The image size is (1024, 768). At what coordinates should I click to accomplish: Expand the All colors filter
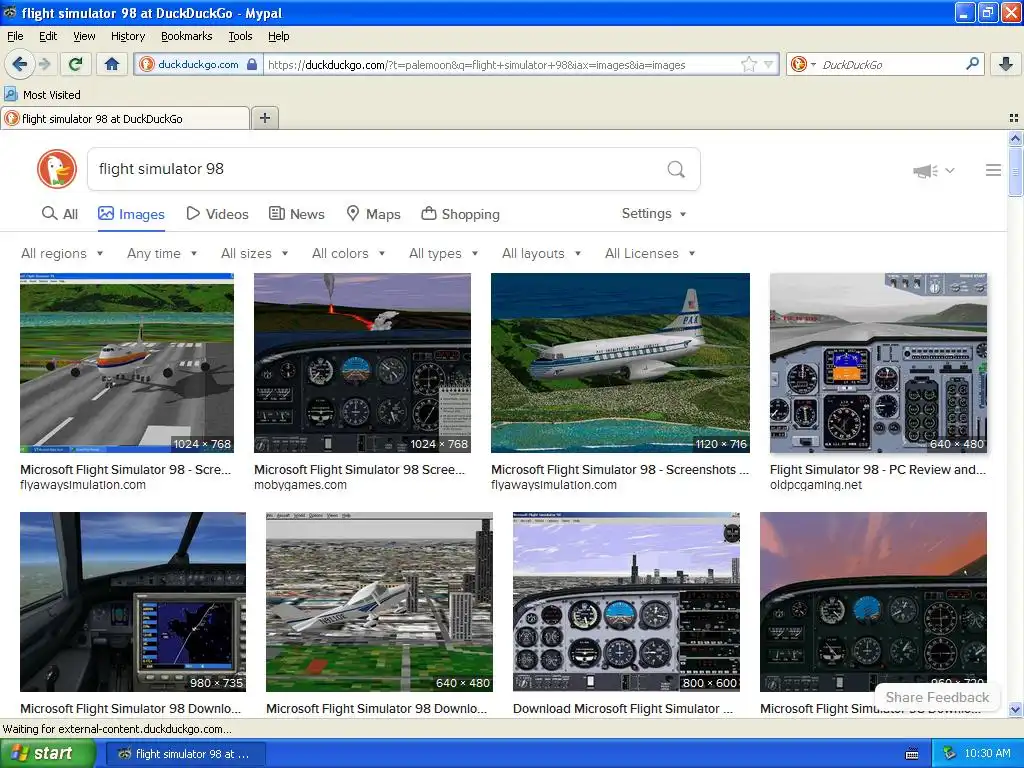[349, 253]
